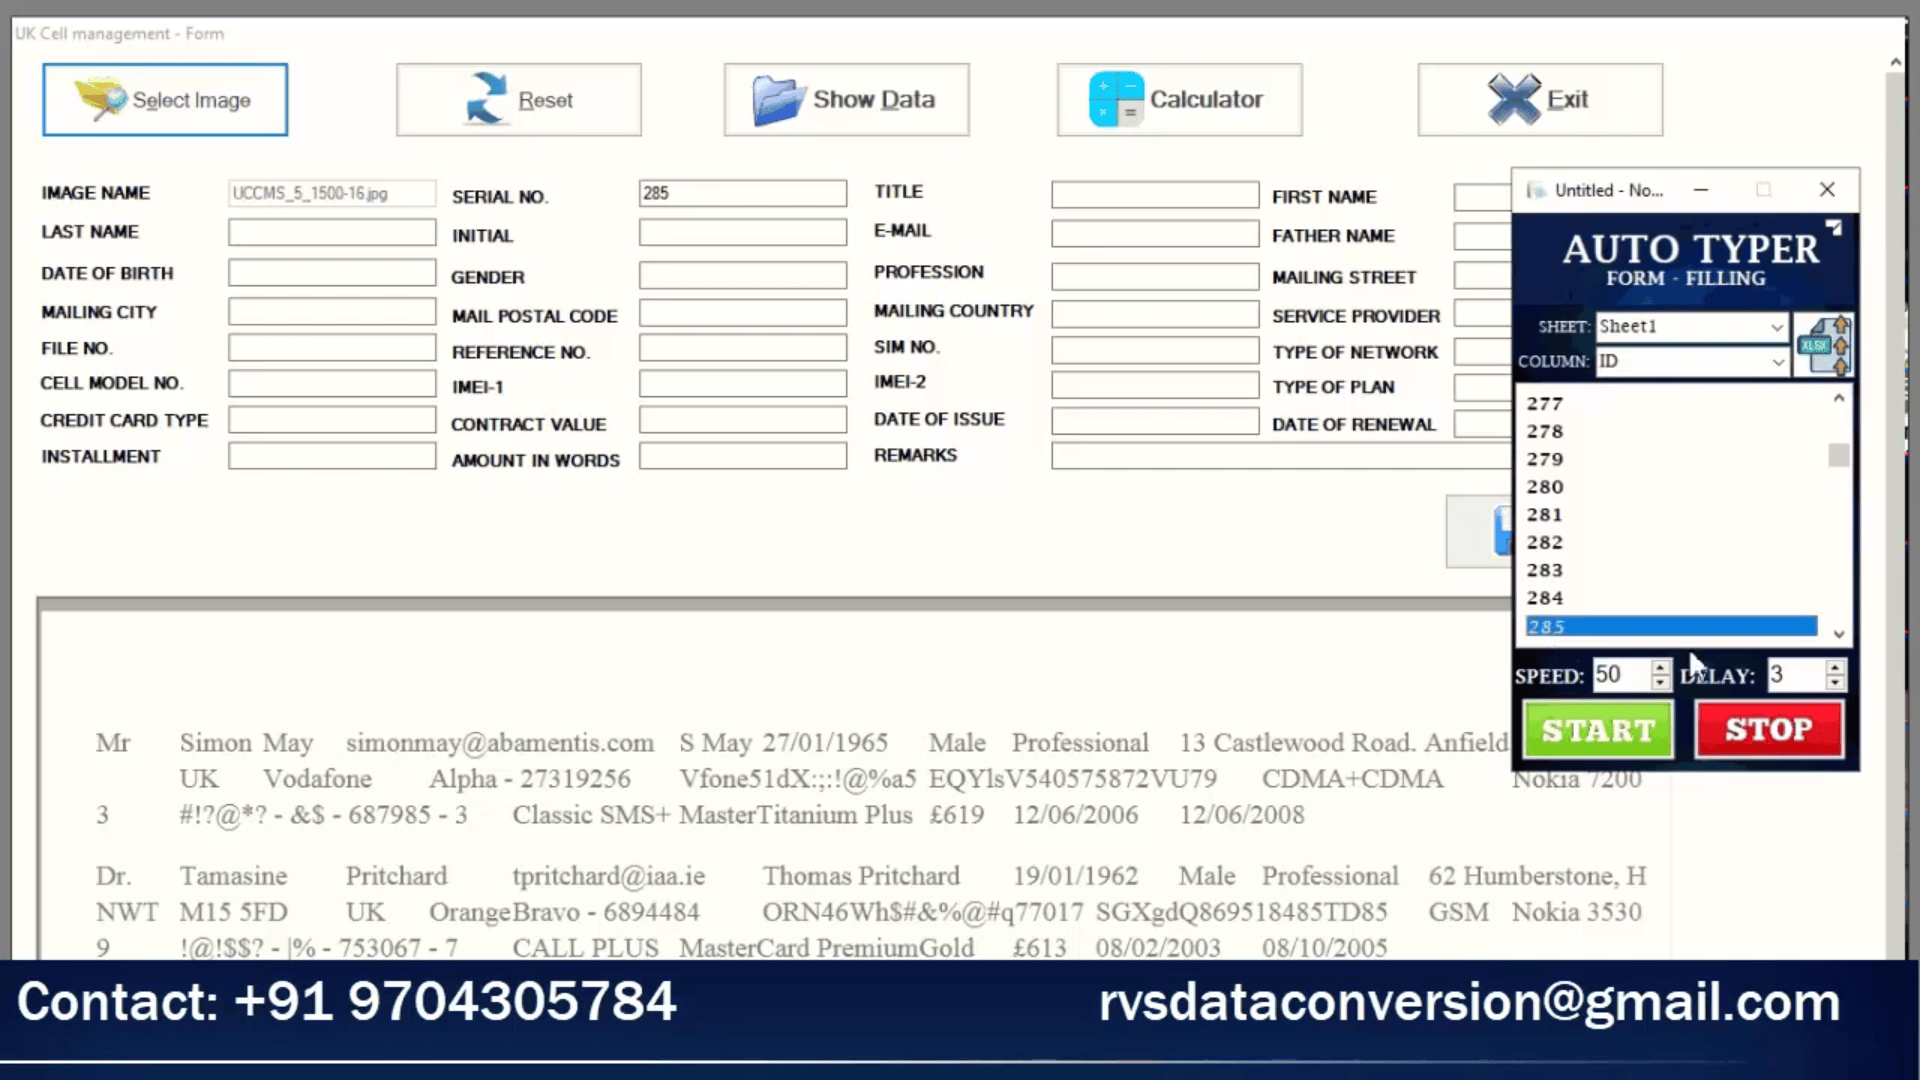Click the PROFESSION input field
Viewport: 1920px width, 1080px height.
click(x=1155, y=276)
